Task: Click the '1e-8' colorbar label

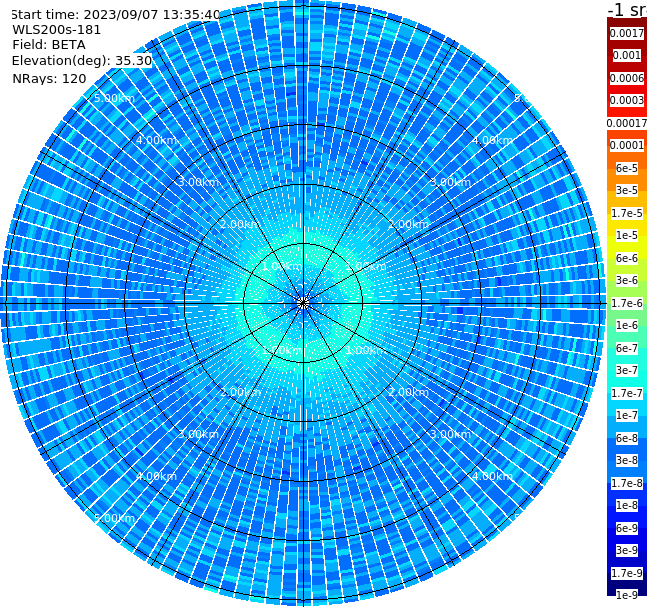Action: (627, 505)
